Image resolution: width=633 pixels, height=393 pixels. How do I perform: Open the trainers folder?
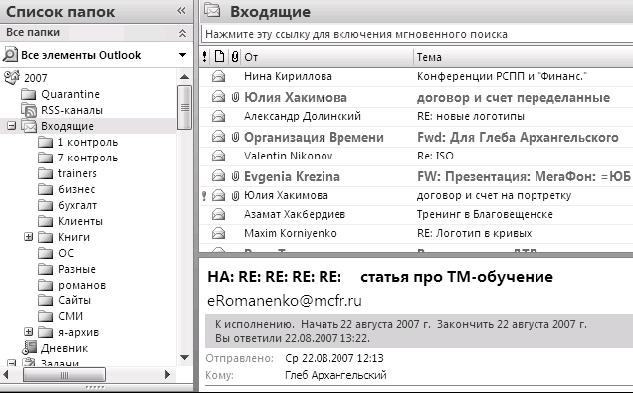(77, 173)
